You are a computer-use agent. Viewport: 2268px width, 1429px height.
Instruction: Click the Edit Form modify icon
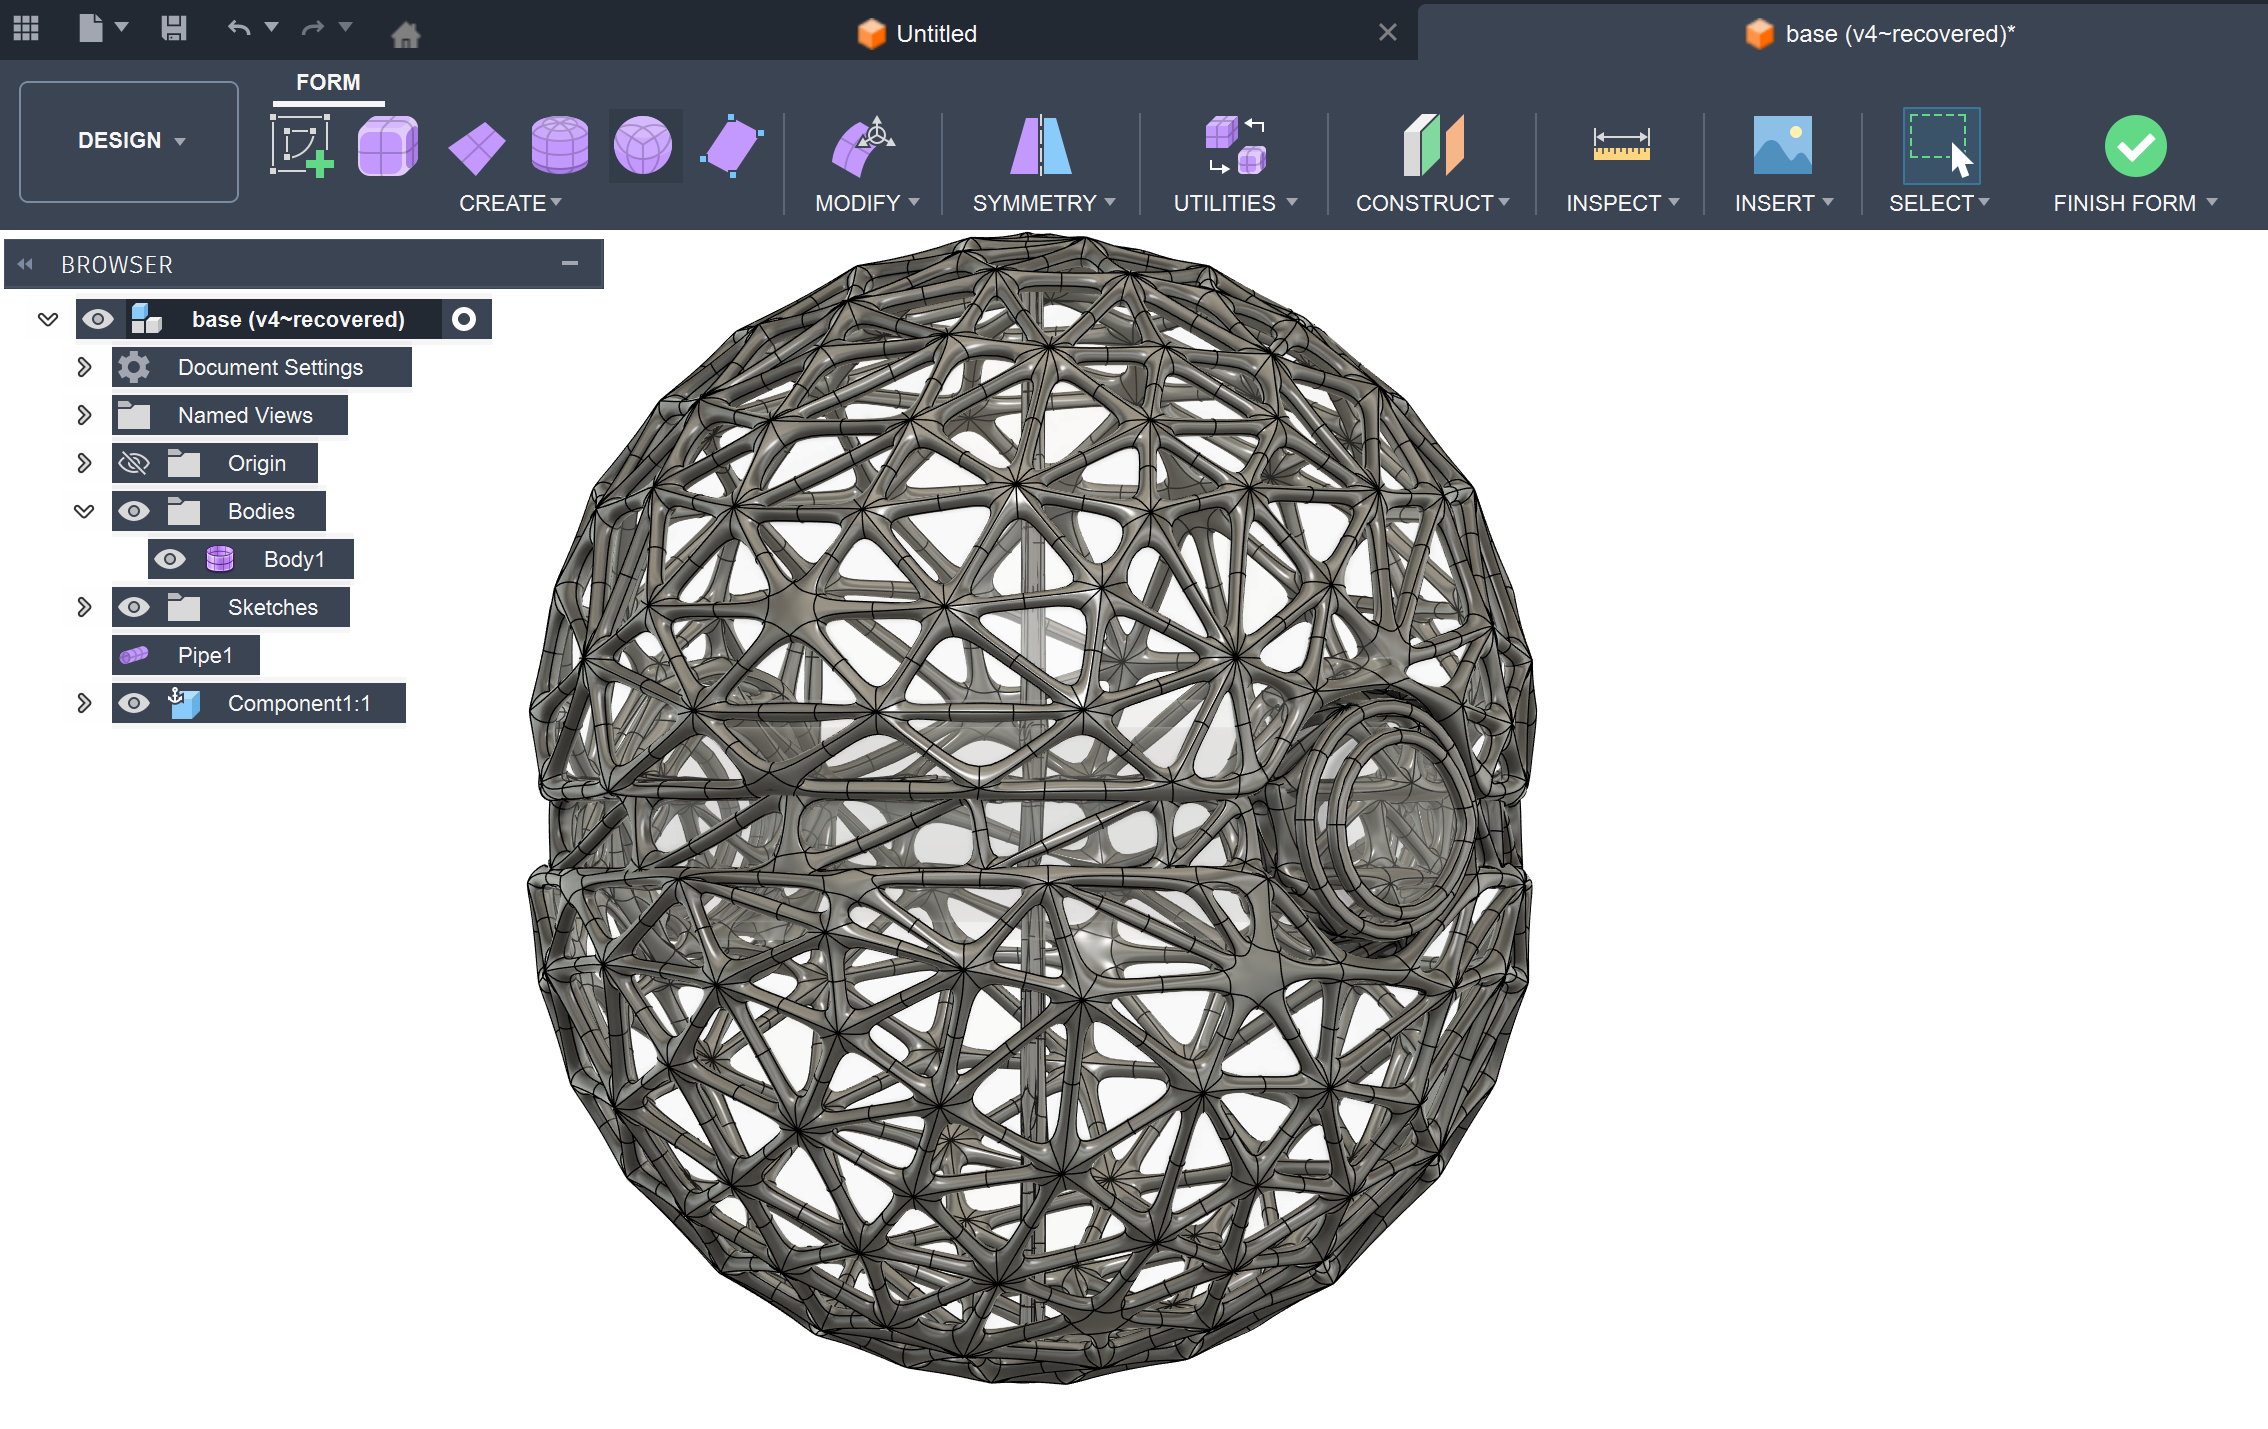coord(863,146)
